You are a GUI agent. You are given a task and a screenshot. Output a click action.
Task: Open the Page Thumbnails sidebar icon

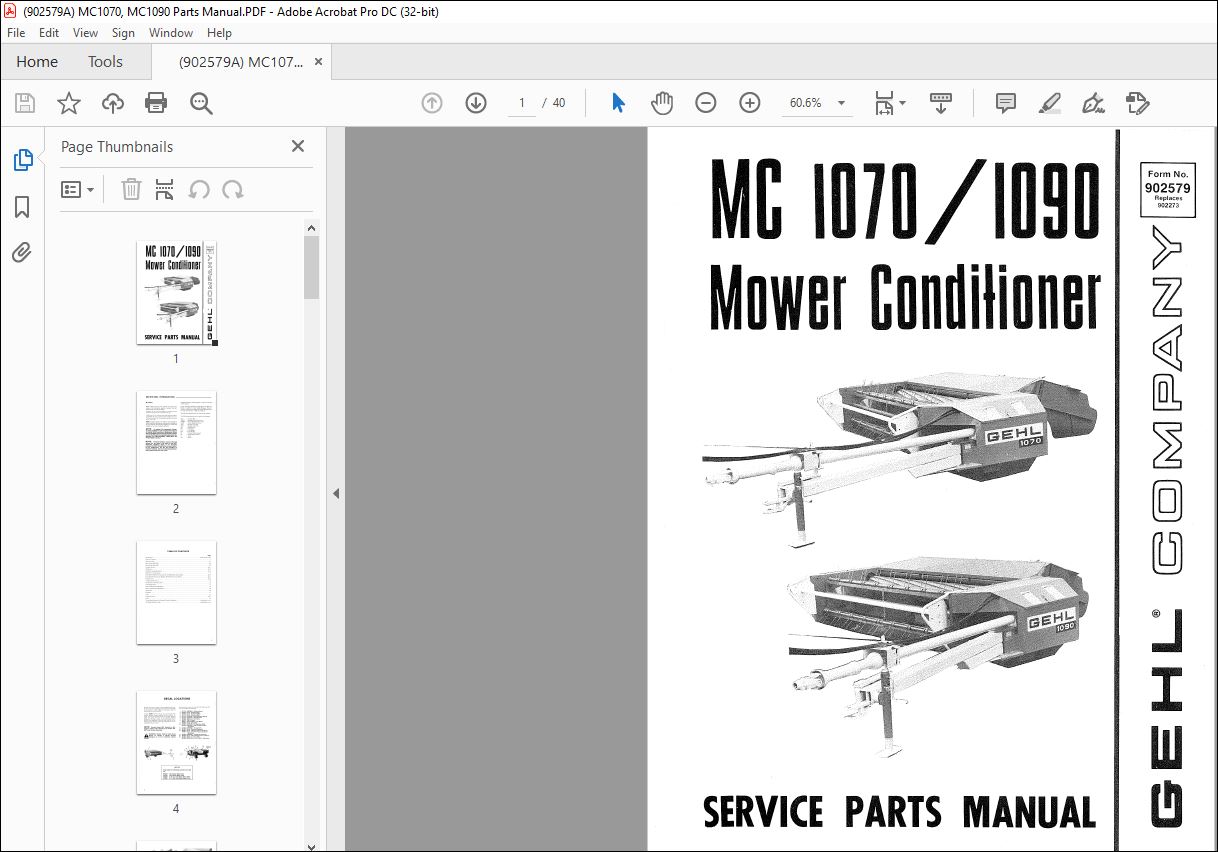tap(22, 160)
